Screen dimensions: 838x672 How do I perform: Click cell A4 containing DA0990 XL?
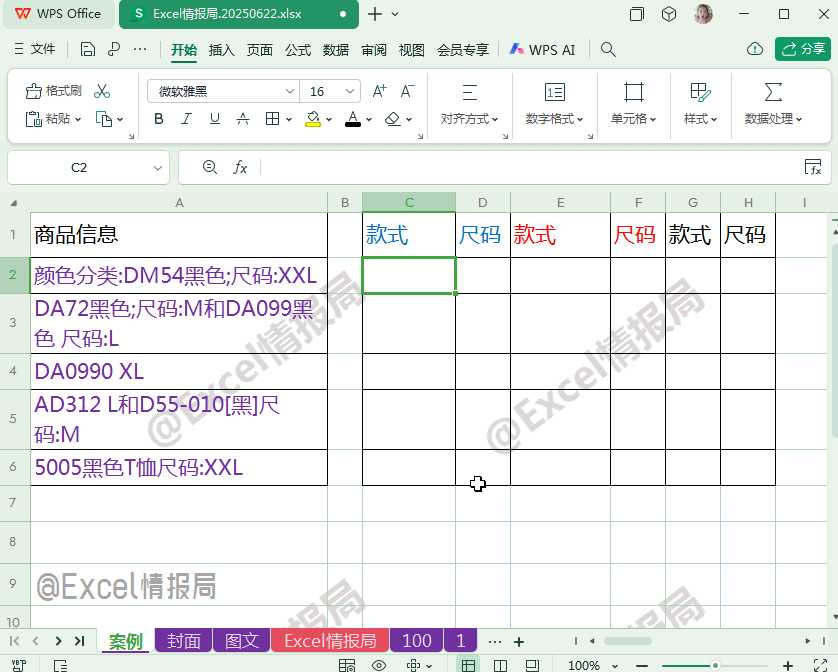click(179, 371)
